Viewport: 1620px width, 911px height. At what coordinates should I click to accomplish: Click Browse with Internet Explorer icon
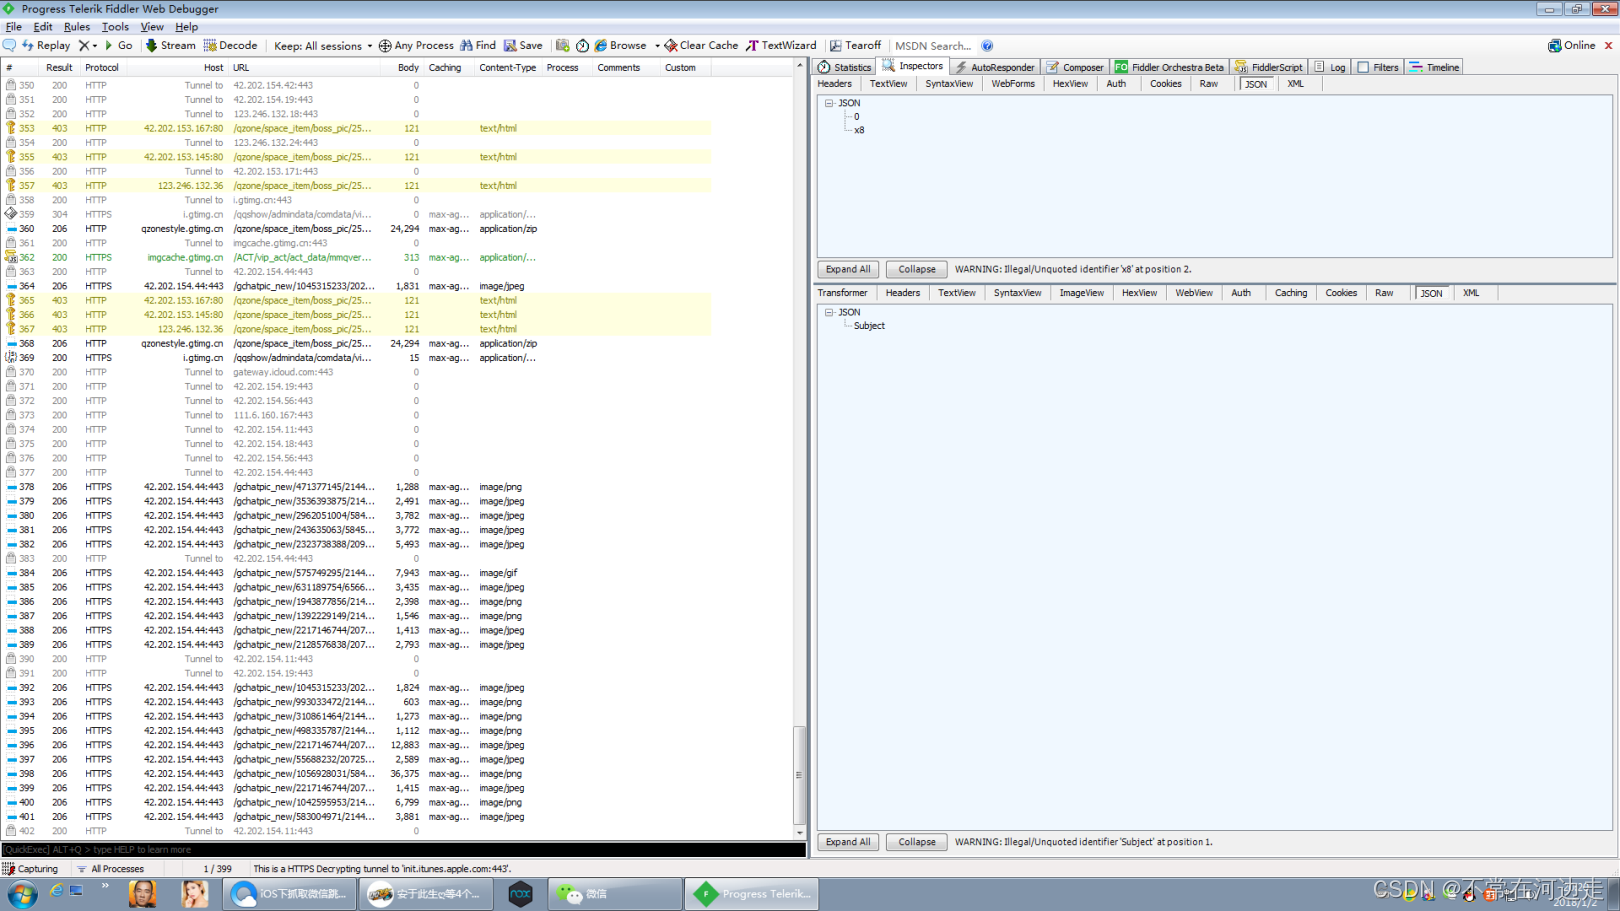point(621,46)
